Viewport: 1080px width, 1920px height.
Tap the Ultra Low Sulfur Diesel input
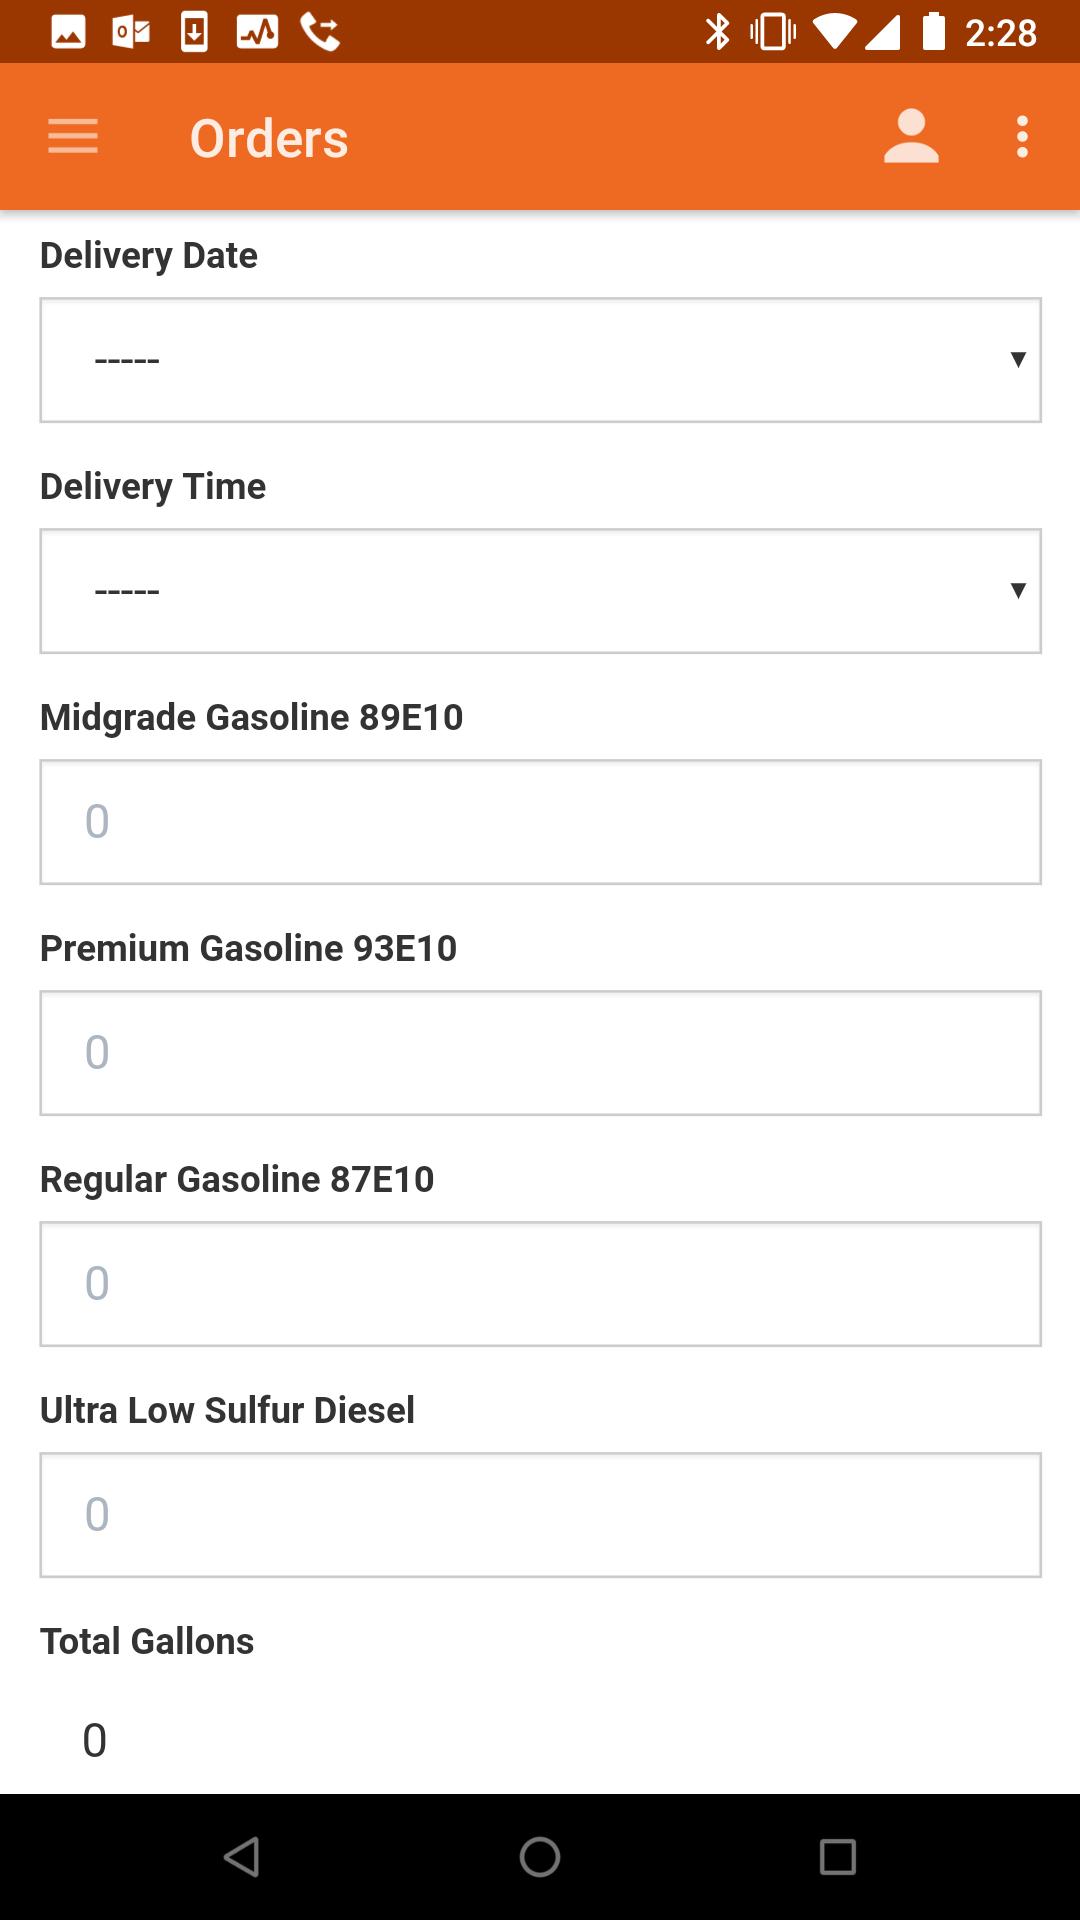click(x=540, y=1515)
